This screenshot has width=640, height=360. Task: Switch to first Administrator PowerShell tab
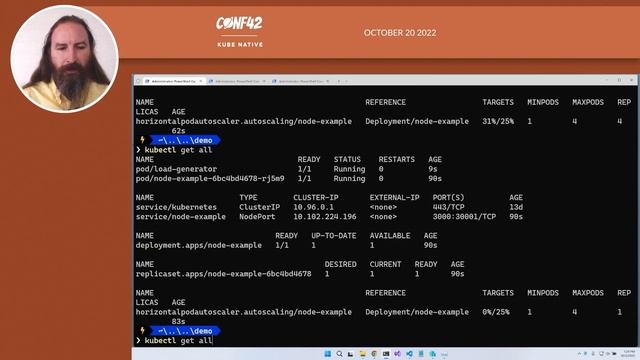pos(173,81)
